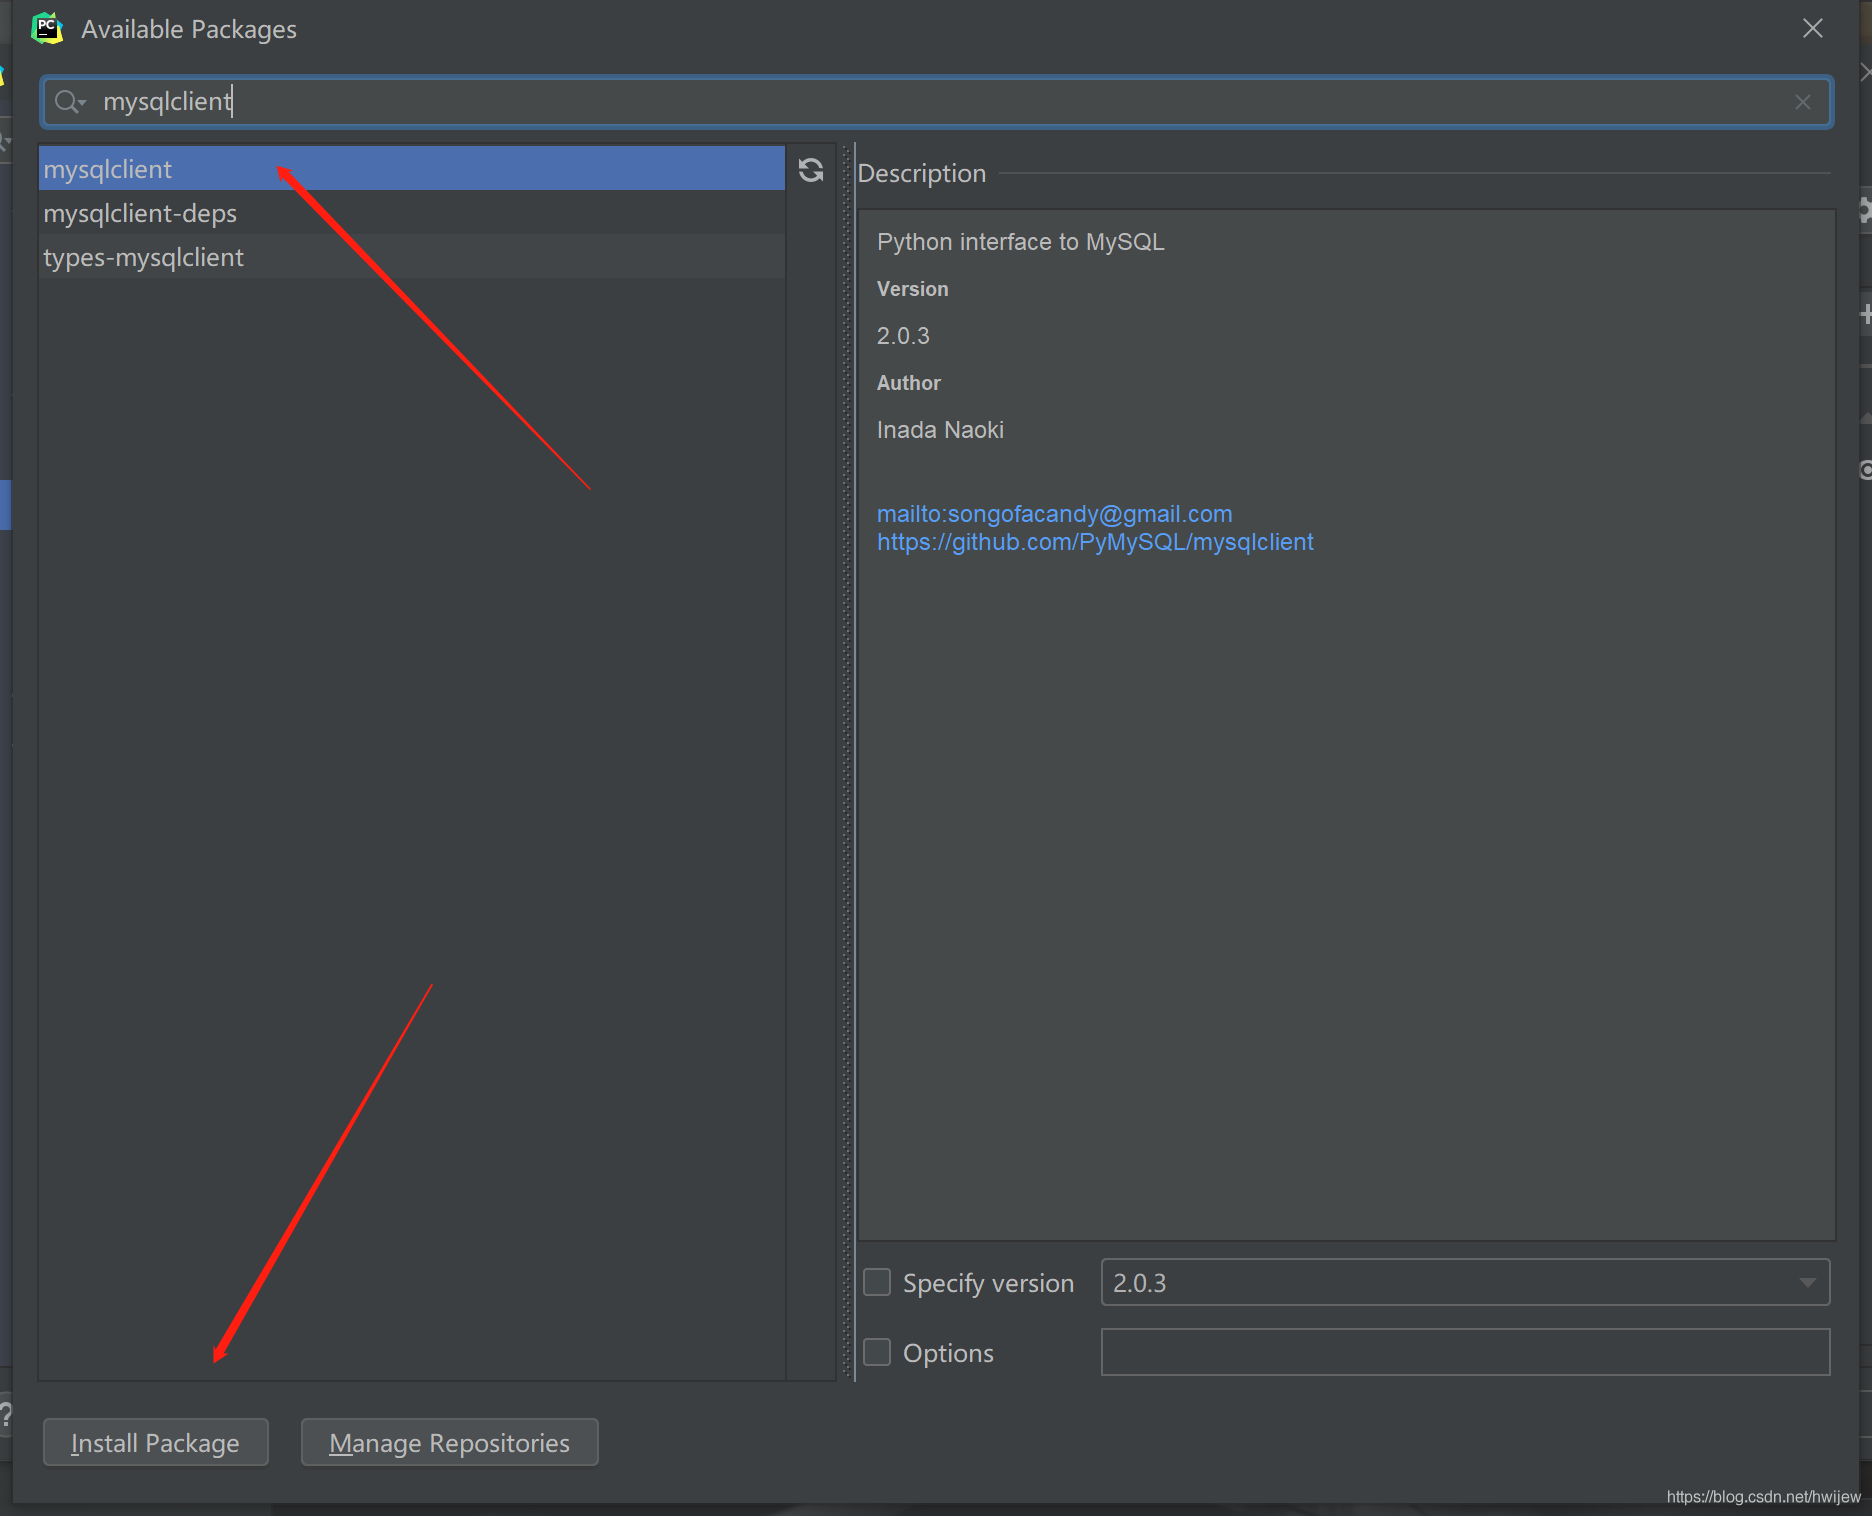Viewport: 1872px width, 1516px height.
Task: Open the mailto:songofacandy@gmail.com link
Action: tap(1054, 514)
